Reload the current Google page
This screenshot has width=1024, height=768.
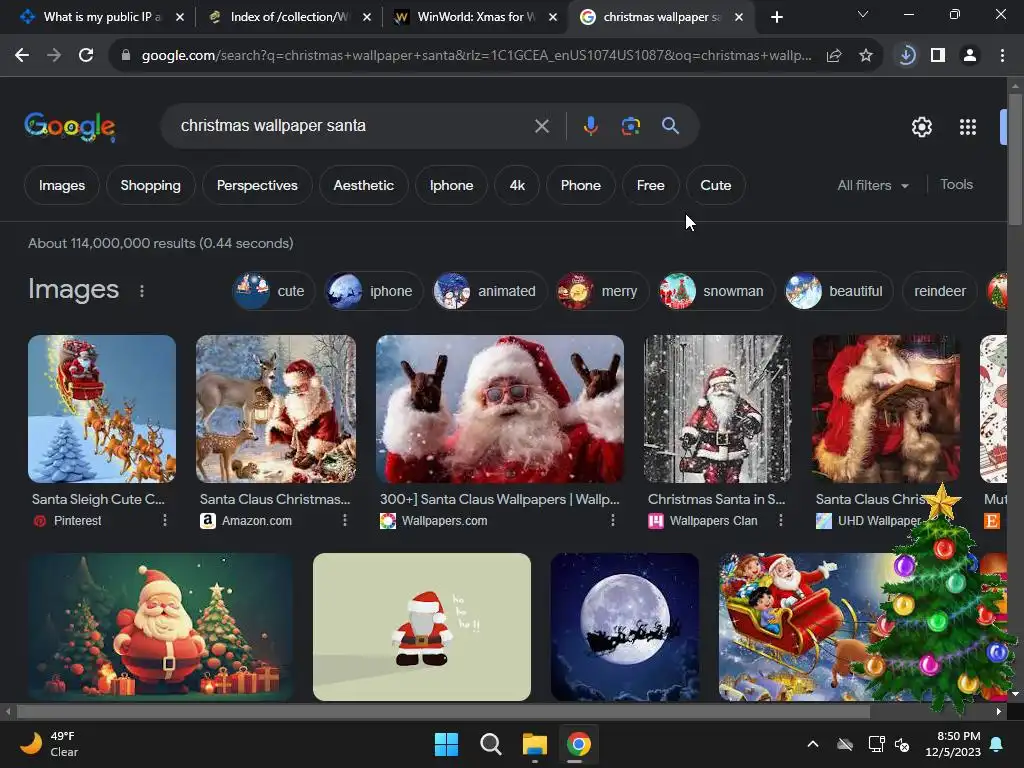pyautogui.click(x=86, y=56)
